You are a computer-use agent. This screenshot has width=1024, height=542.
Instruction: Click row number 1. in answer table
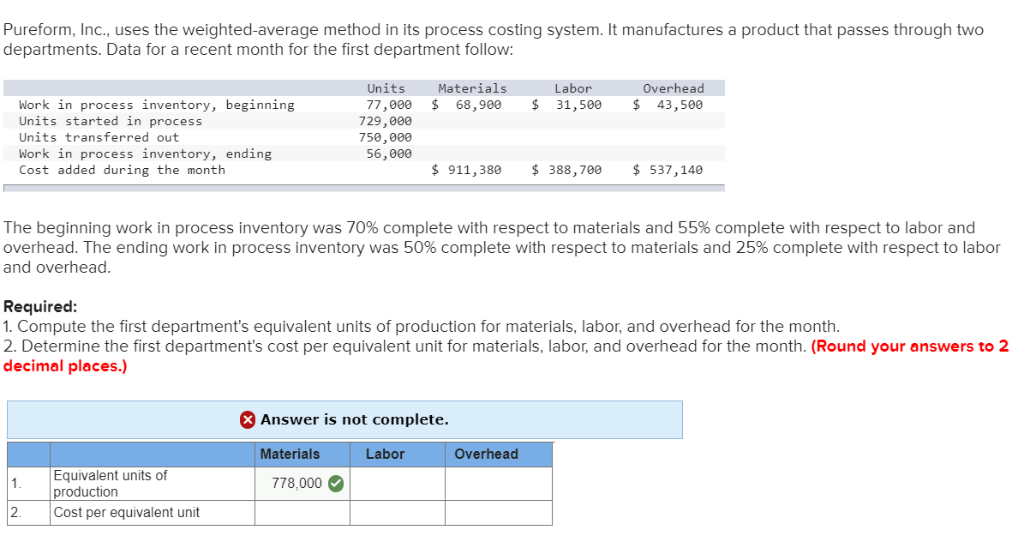pyautogui.click(x=16, y=484)
